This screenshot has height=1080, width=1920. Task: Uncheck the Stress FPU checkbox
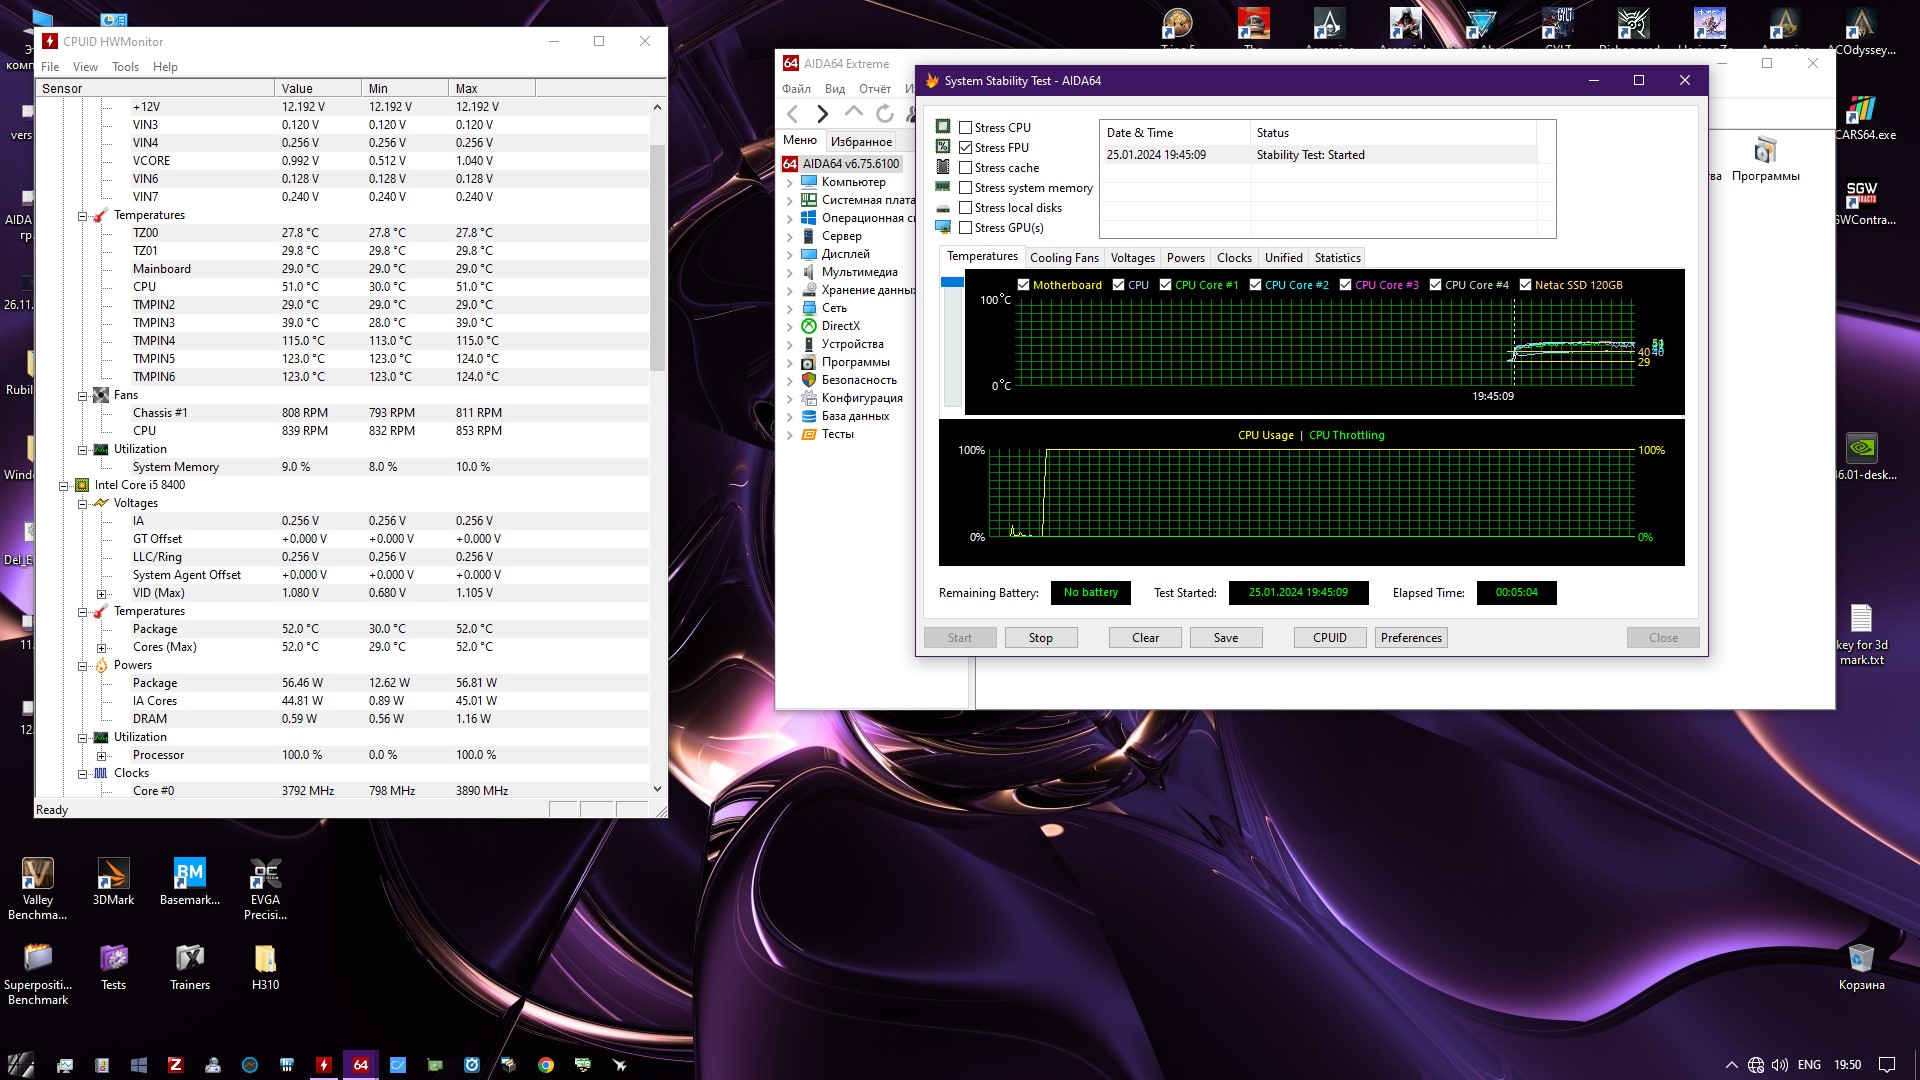[x=965, y=148]
